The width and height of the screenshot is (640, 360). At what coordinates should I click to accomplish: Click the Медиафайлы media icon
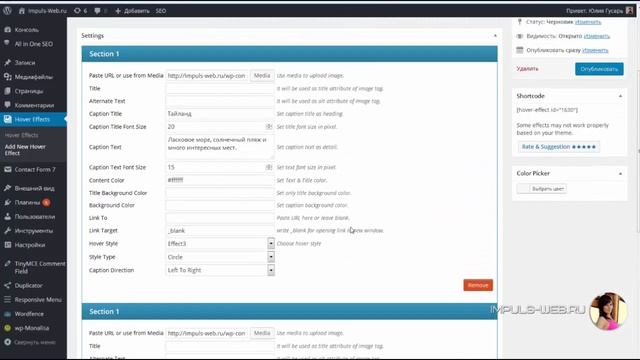[x=7, y=77]
